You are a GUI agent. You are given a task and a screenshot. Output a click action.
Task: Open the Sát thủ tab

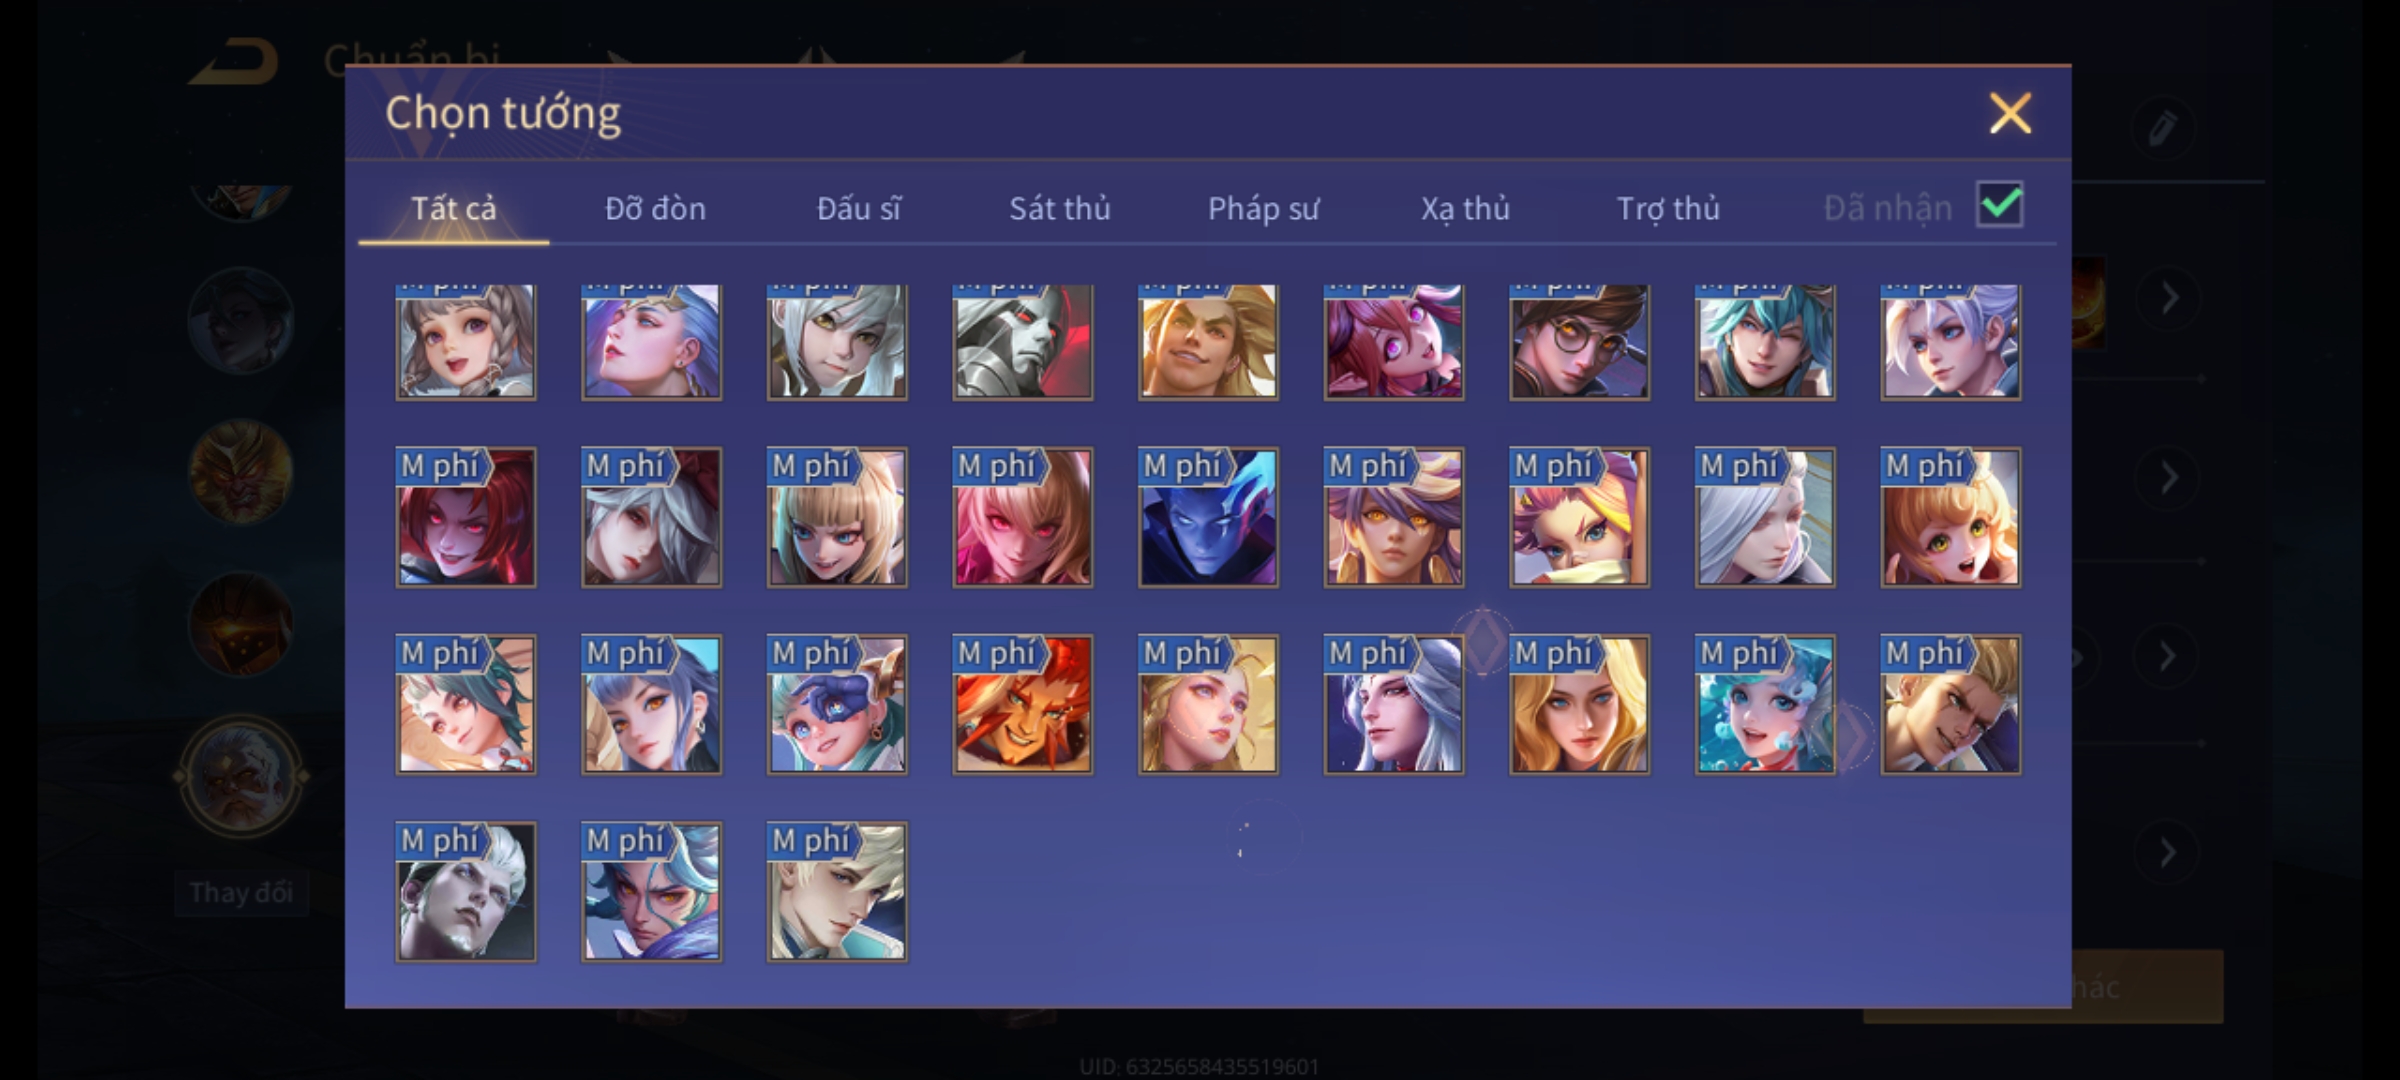click(1060, 208)
